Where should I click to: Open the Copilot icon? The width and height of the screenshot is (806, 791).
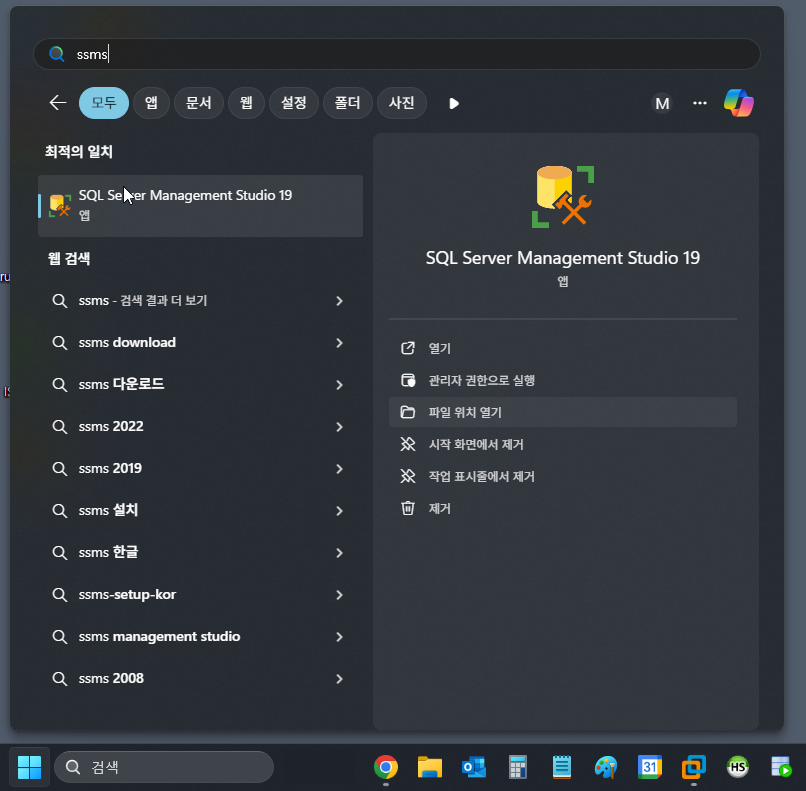(739, 103)
